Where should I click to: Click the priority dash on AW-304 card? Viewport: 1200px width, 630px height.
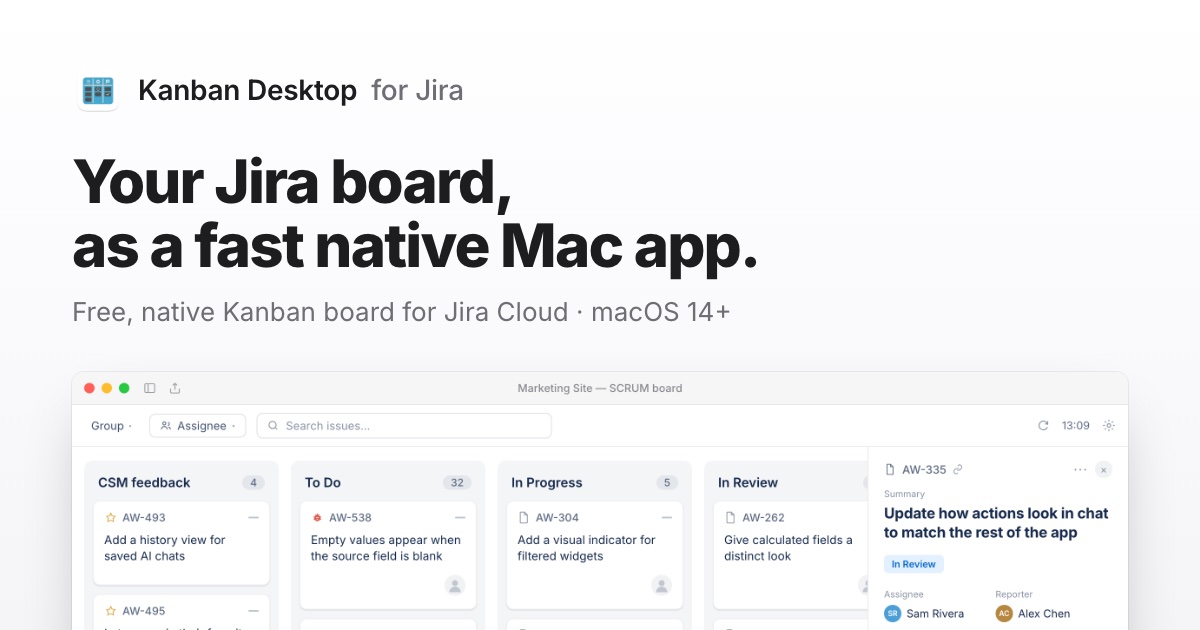pos(666,518)
